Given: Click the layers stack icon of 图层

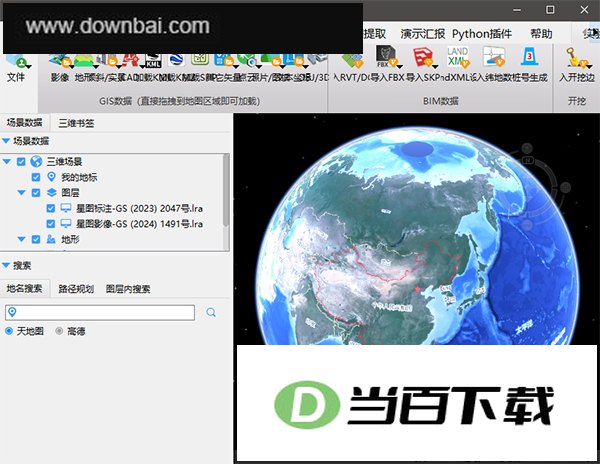Looking at the screenshot, I should (51, 192).
